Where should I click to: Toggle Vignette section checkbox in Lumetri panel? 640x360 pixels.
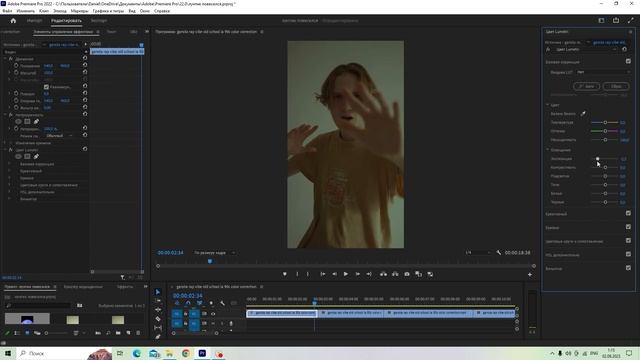(x=628, y=268)
